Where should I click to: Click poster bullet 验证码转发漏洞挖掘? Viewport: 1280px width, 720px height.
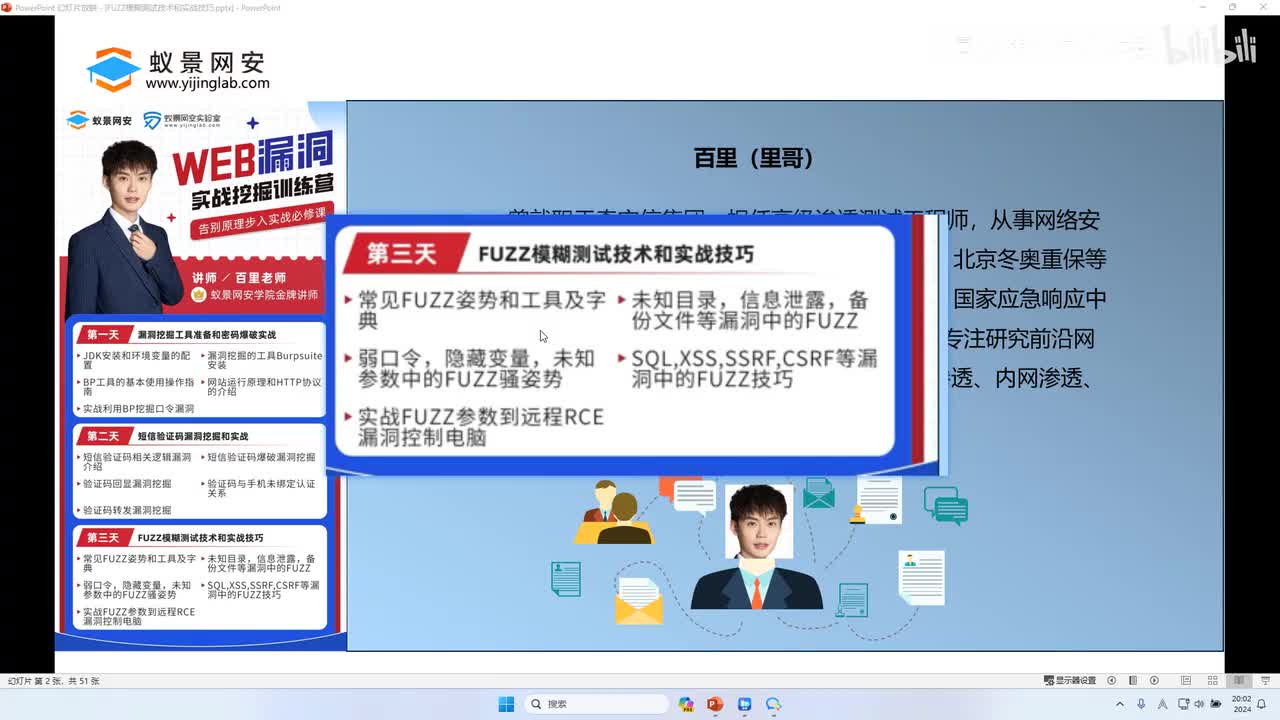click(127, 510)
